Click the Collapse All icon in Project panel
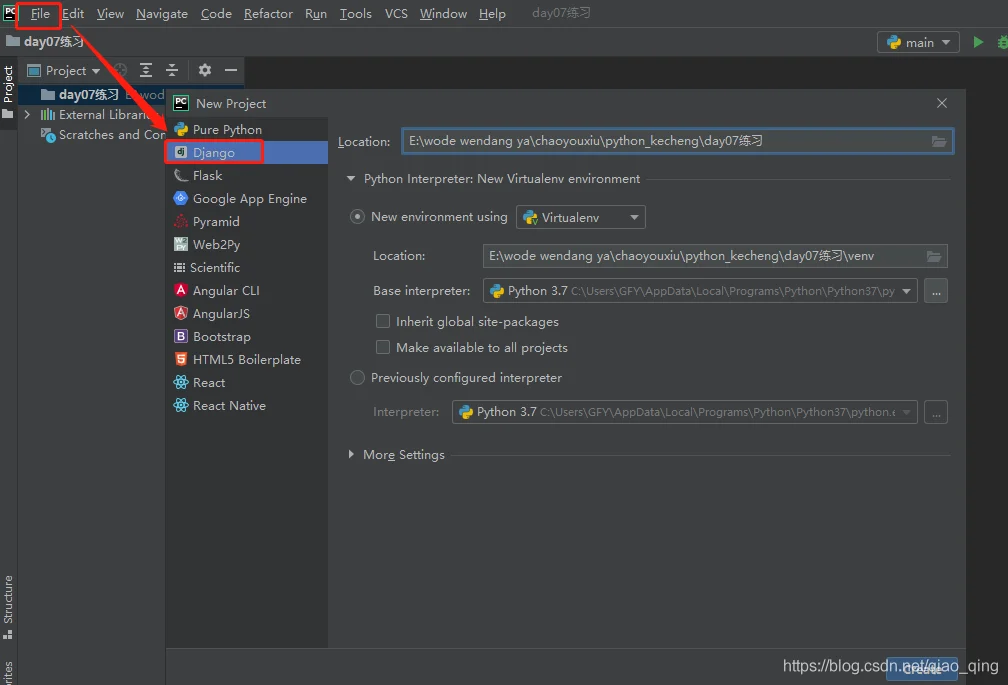 (172, 70)
